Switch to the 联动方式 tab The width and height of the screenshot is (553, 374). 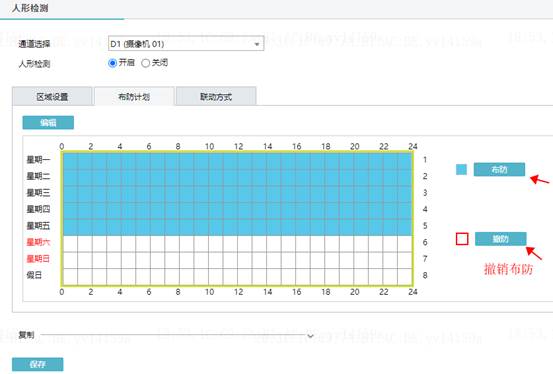[x=216, y=97]
